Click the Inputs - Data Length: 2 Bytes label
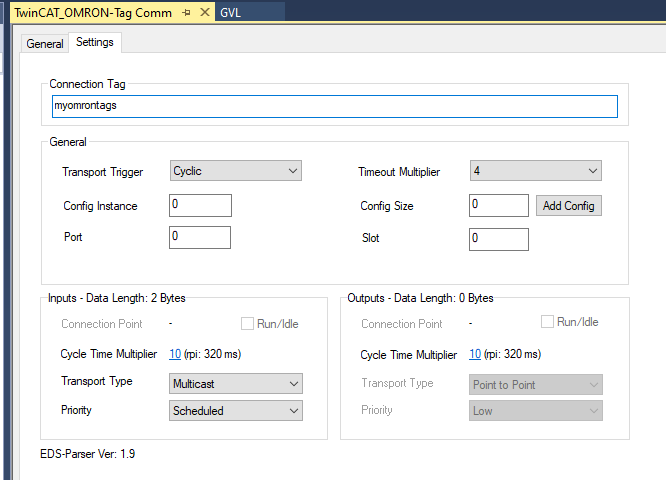Viewport: 666px width, 480px height. 117,298
